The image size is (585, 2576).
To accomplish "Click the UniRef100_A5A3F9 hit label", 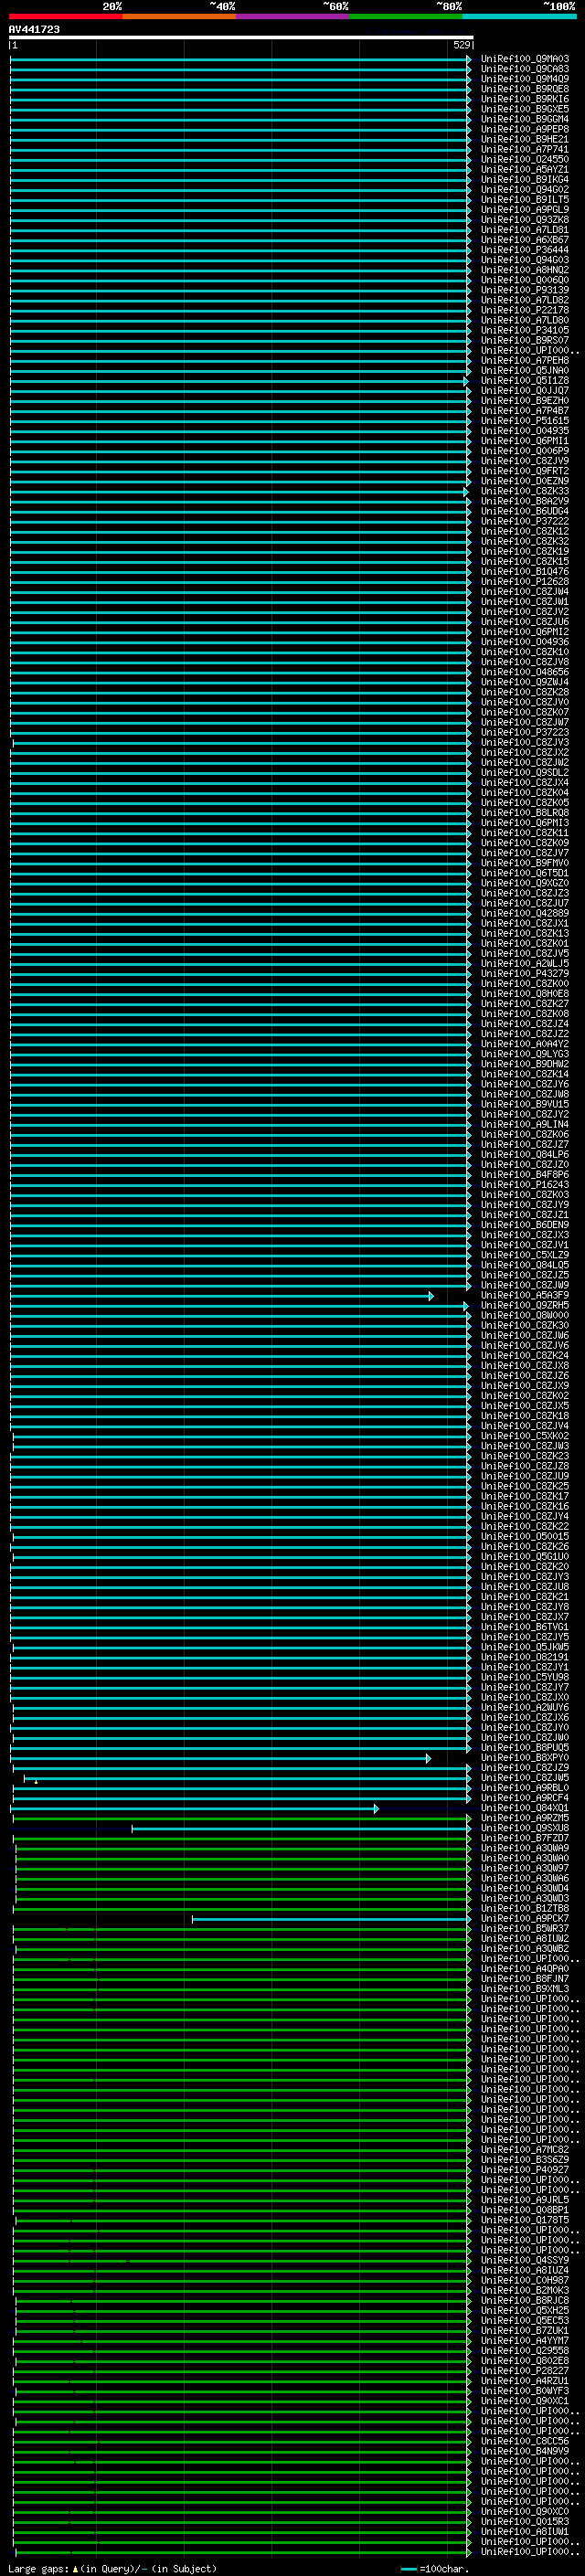I will click(525, 1295).
